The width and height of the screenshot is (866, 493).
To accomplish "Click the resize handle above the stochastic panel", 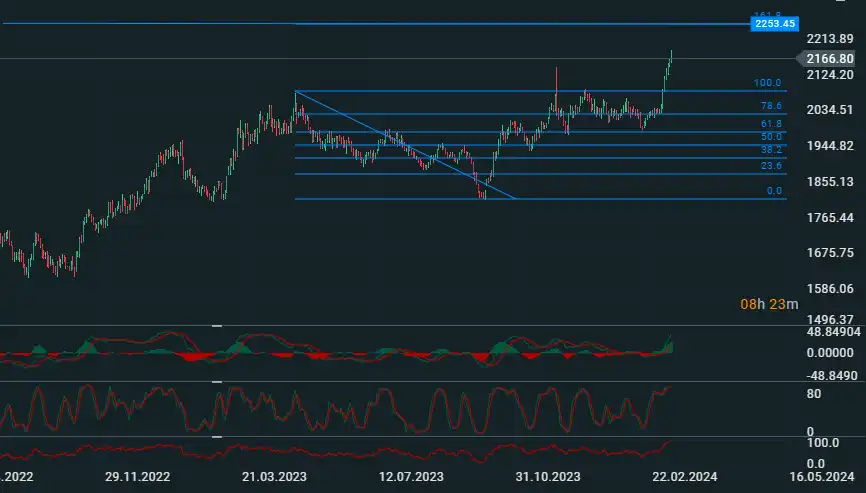I will [216, 381].
